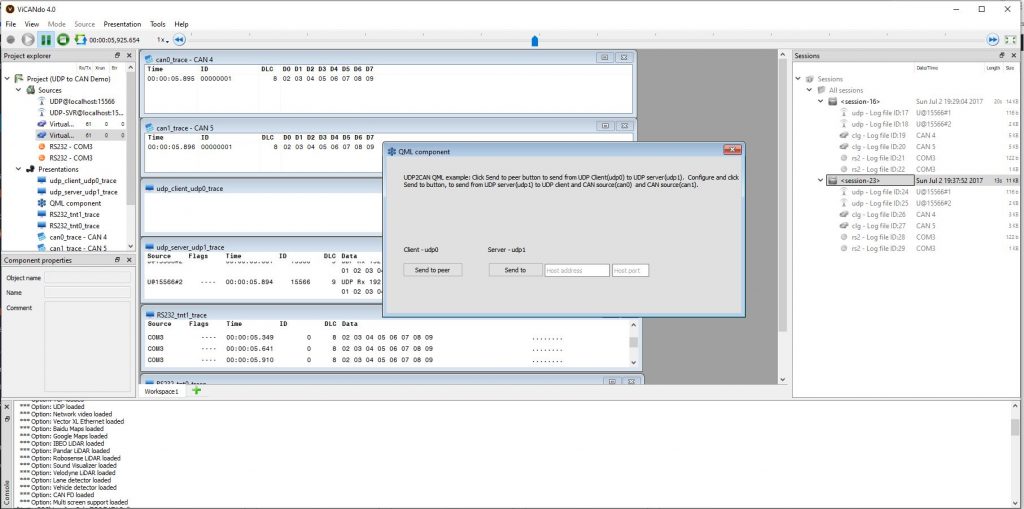Click the Send to button
The image size is (1024, 509).
point(515,270)
